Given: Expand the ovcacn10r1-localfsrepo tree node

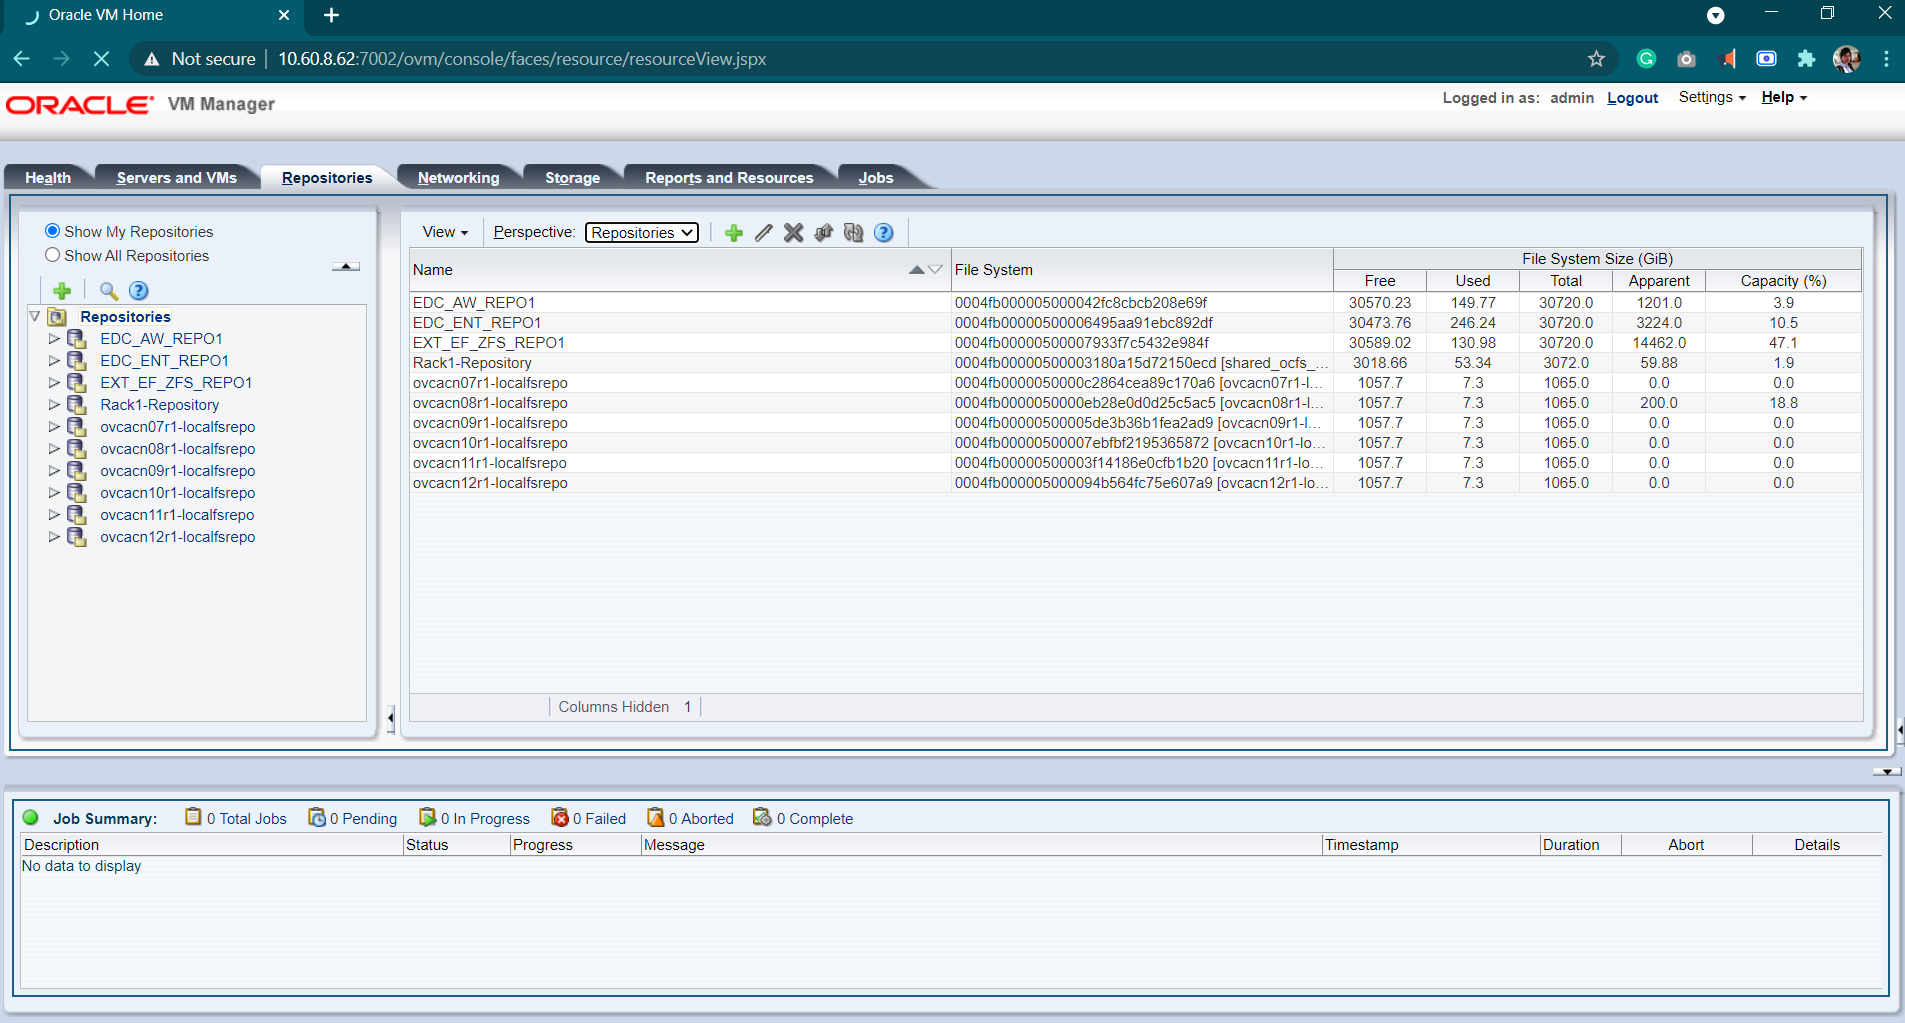Looking at the screenshot, I should point(54,493).
